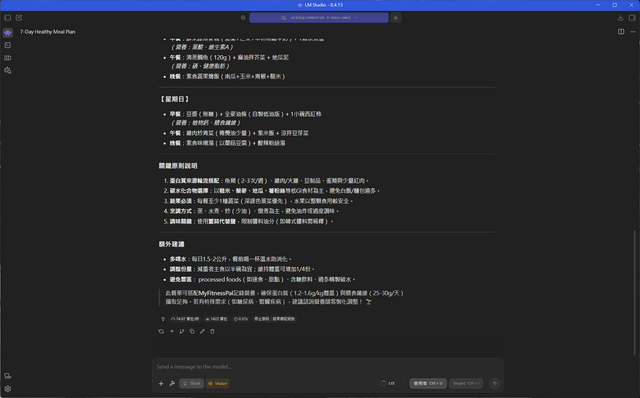
Task: Toggle the right sidebar panel icon
Action: coord(632,18)
